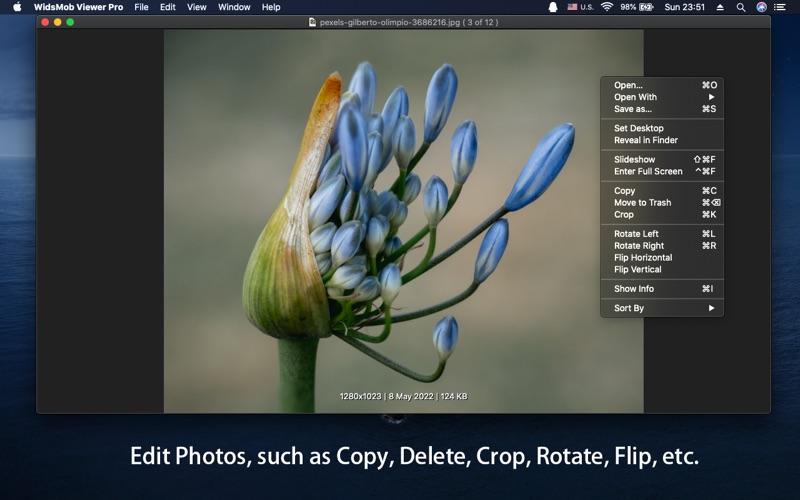Image resolution: width=800 pixels, height=500 pixels.
Task: Click the notification bell icon in menu bar
Action: pyautogui.click(x=553, y=7)
